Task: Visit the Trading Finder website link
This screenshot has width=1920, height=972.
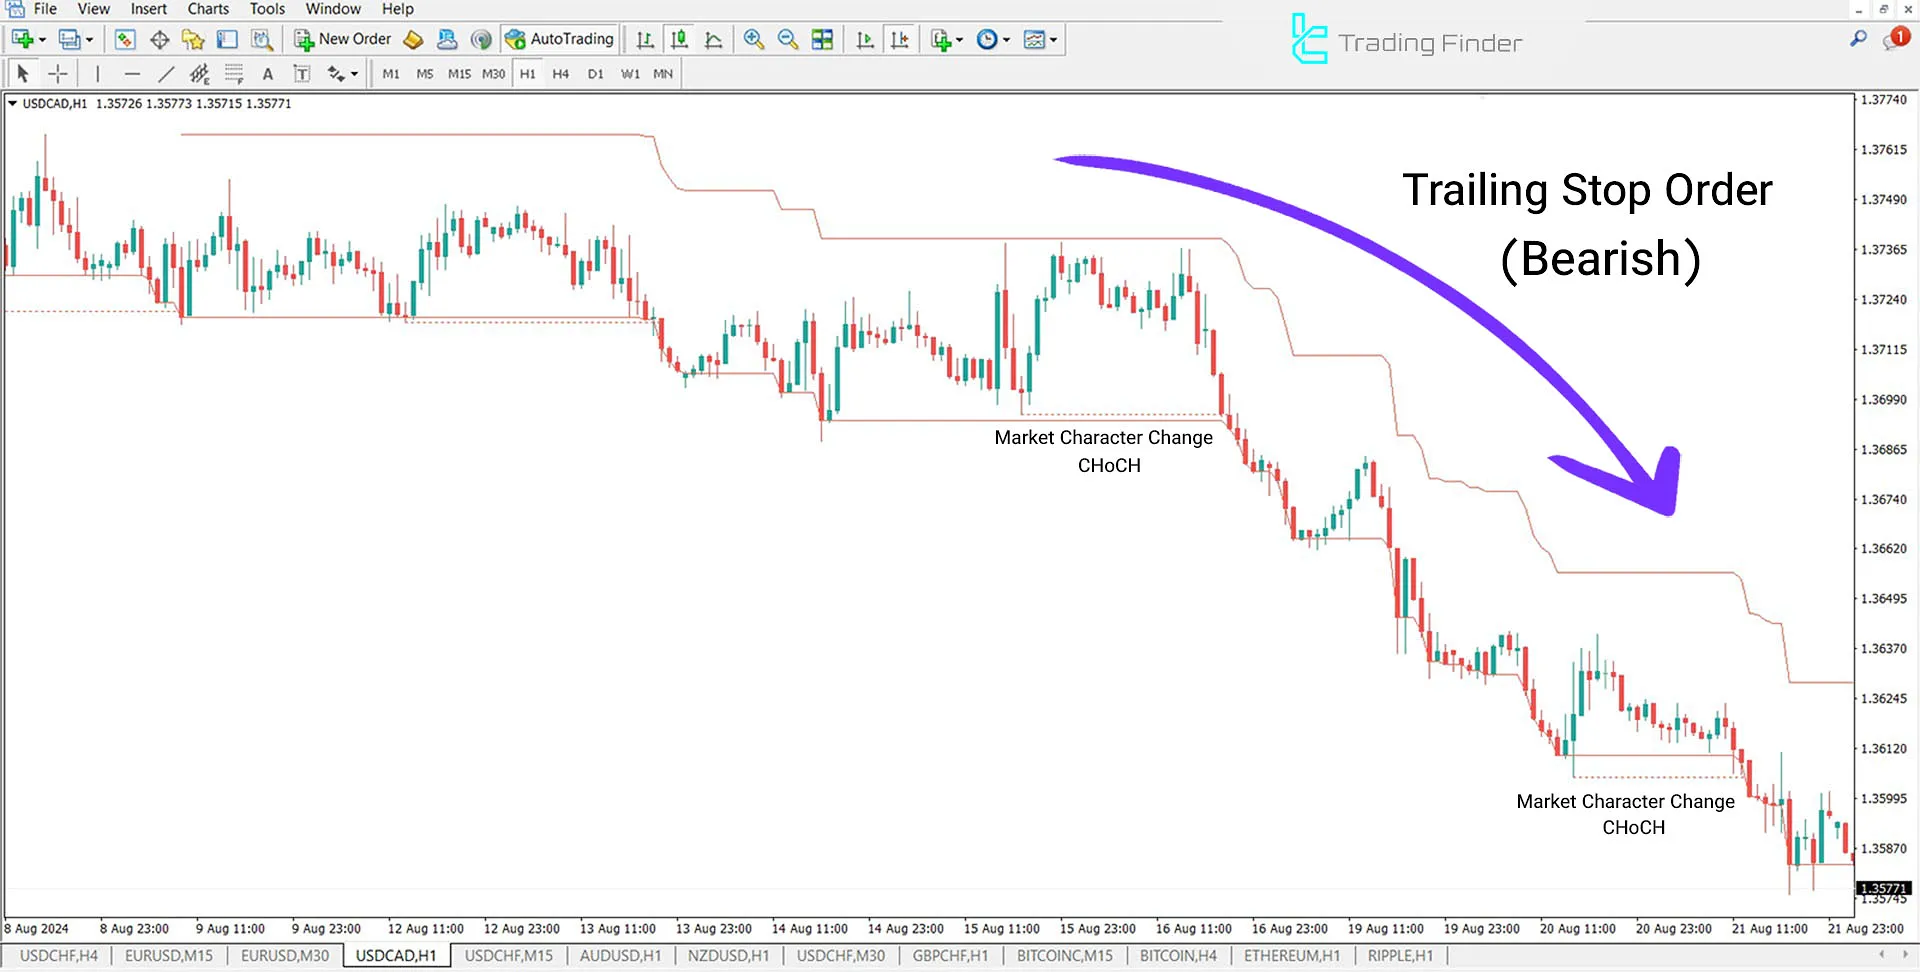Action: point(1405,42)
